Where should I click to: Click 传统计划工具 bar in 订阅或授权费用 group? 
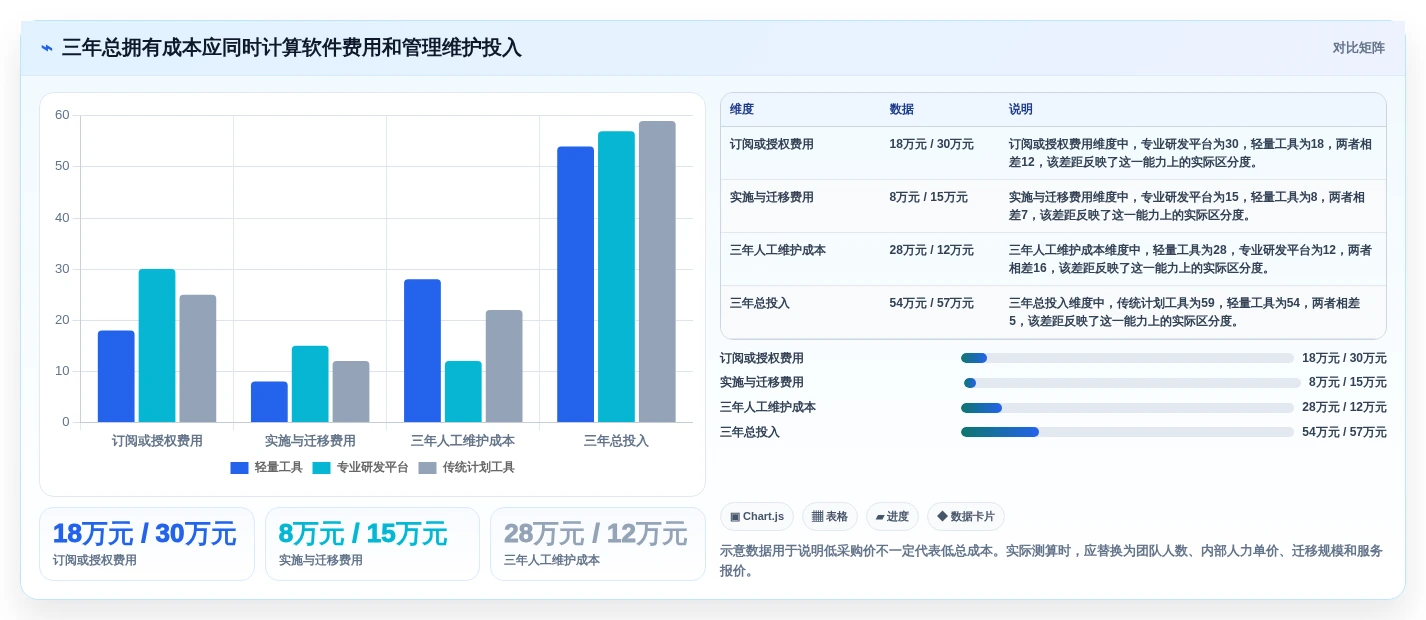tap(198, 358)
